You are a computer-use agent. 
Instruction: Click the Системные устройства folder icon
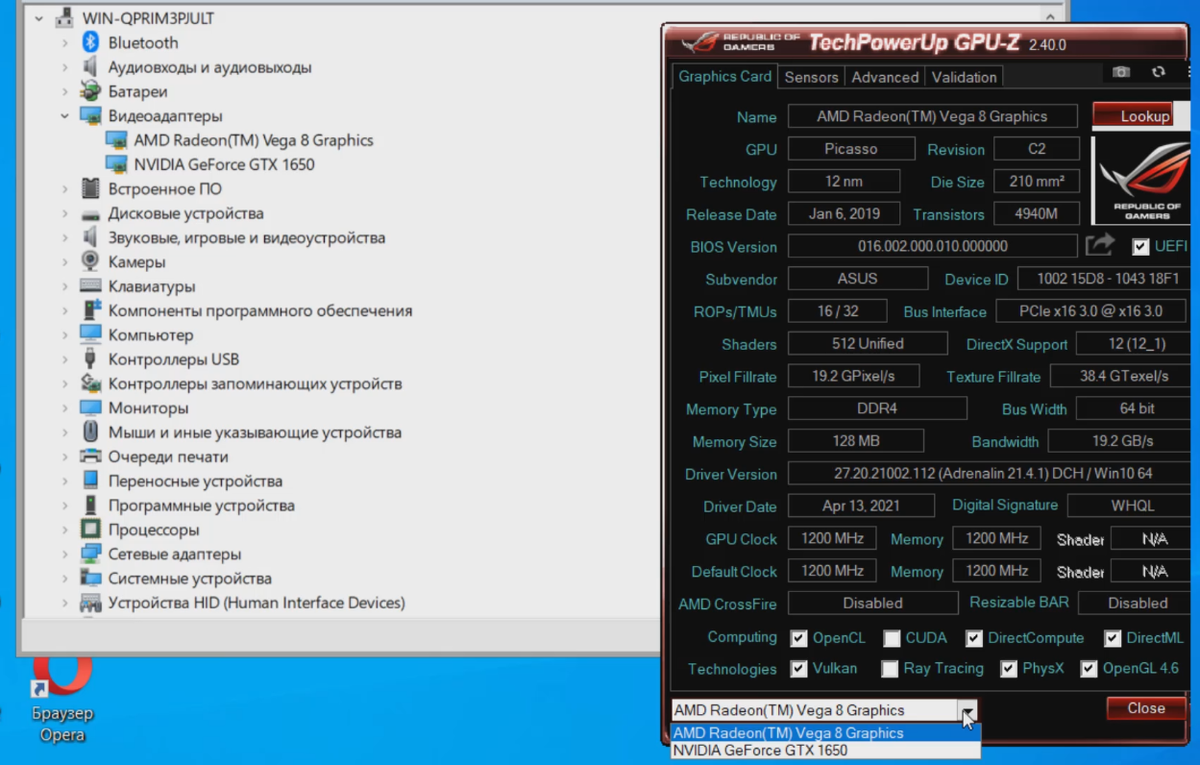[91, 578]
